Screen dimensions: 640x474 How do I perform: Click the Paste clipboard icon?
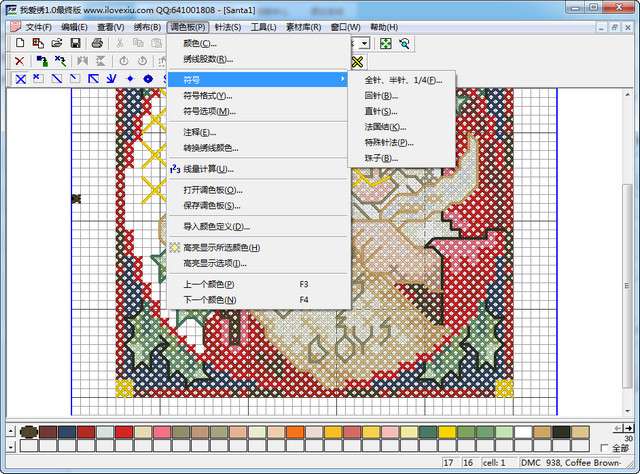[156, 43]
